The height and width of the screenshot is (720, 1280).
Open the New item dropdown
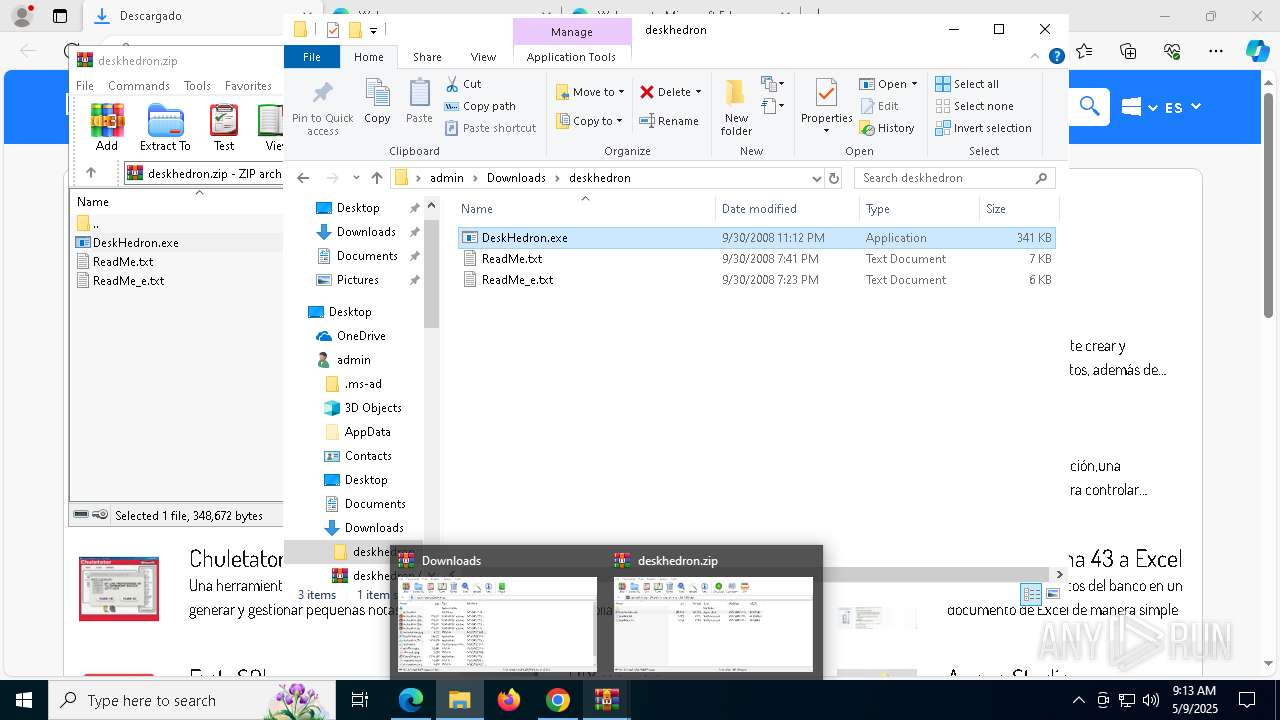point(773,84)
